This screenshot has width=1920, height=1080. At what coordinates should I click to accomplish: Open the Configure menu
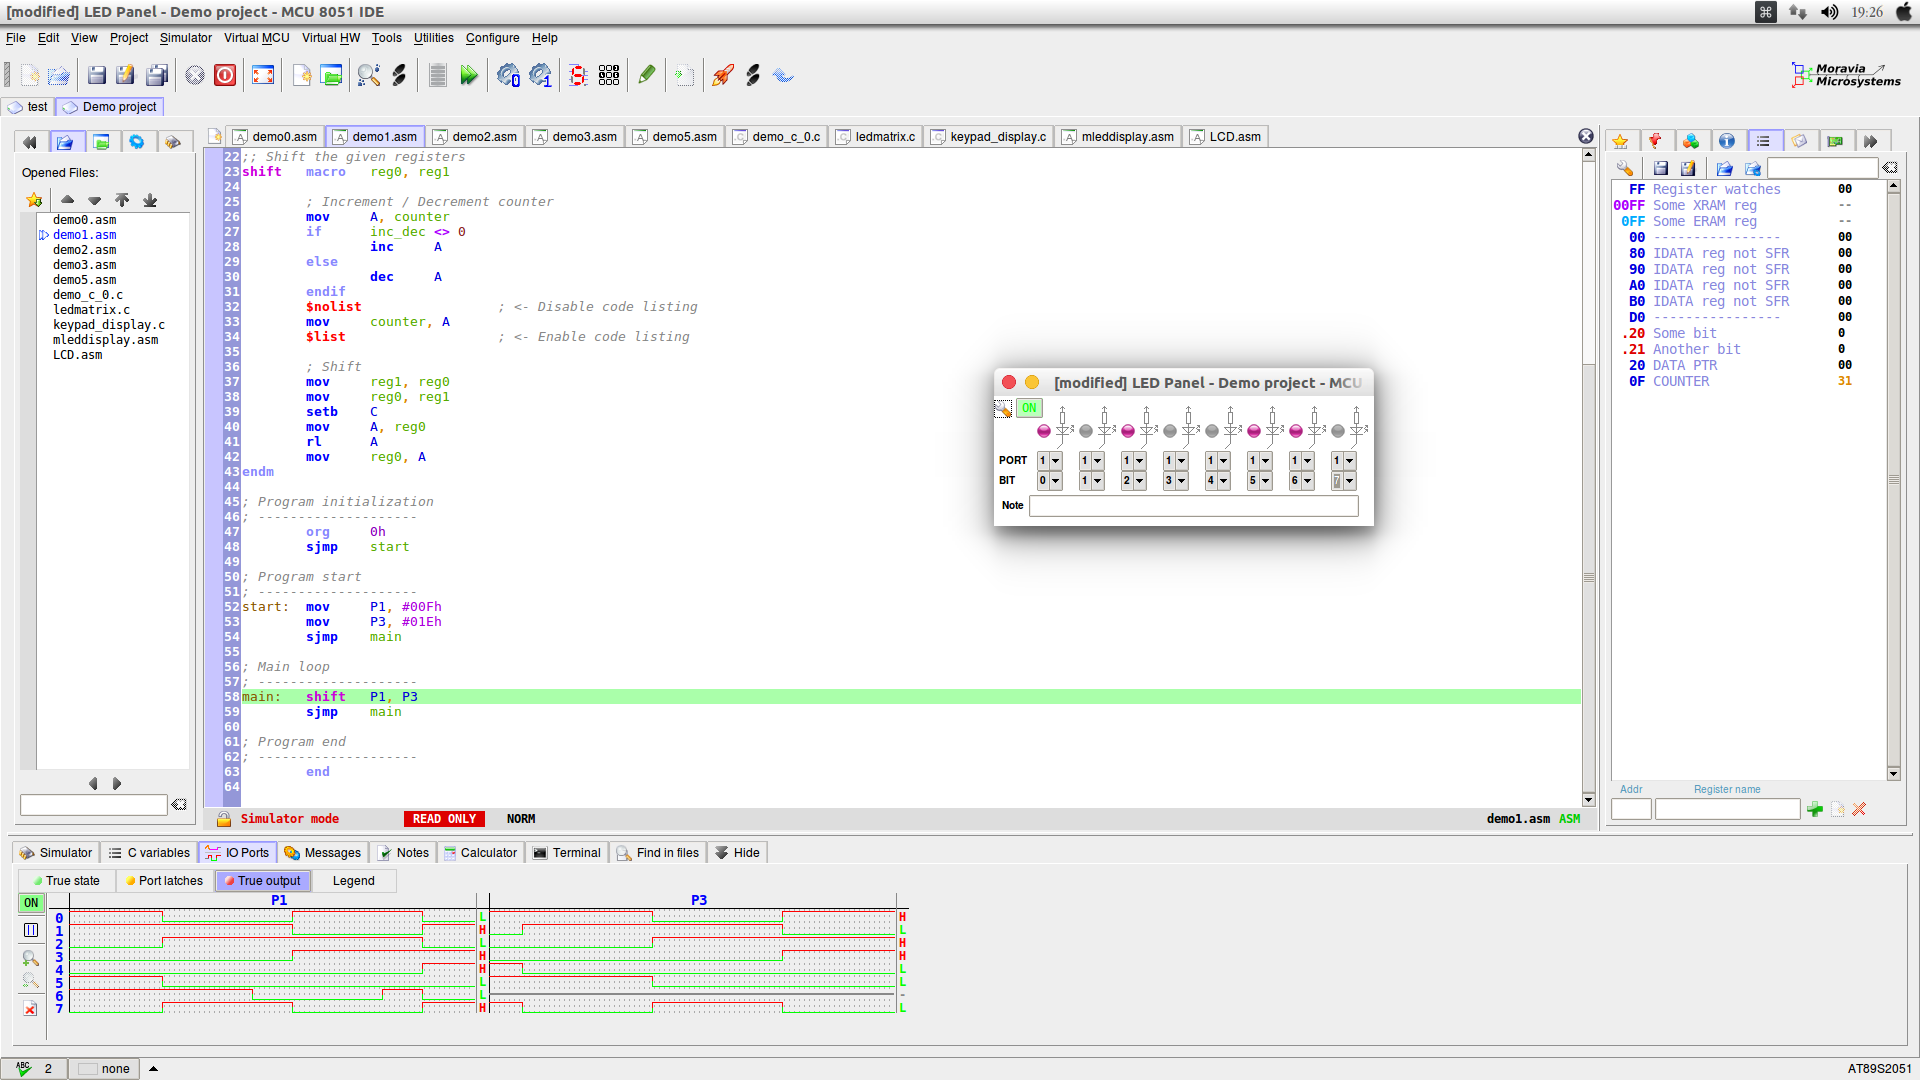(x=492, y=38)
